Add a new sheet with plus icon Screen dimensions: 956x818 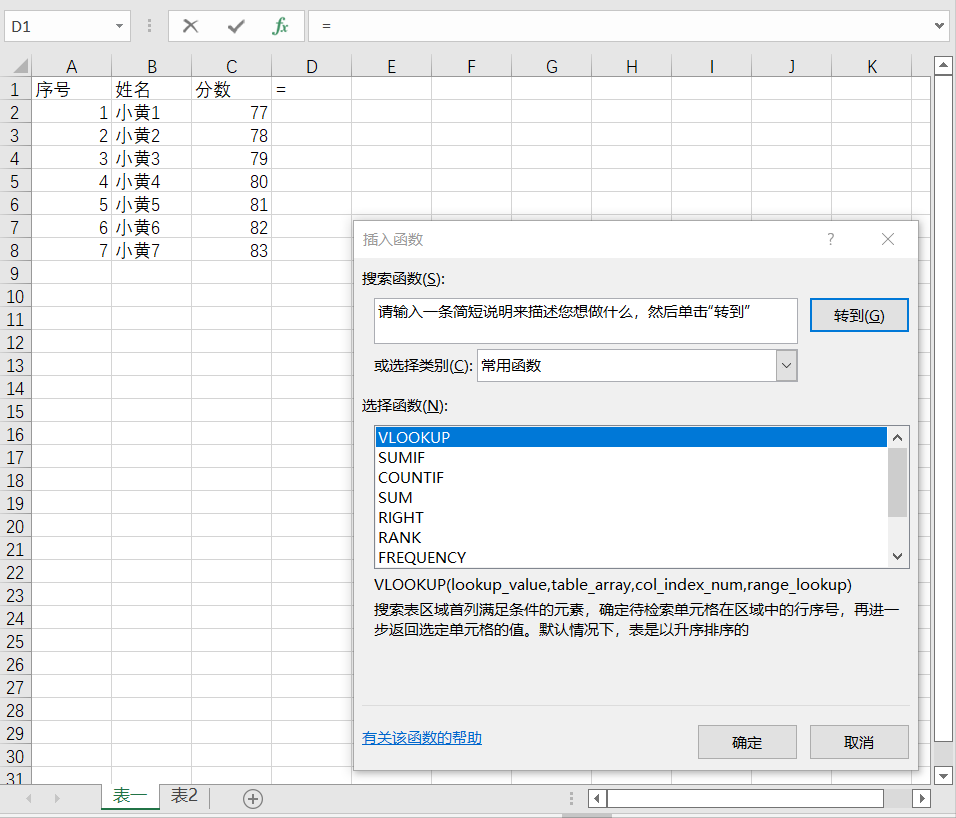pyautogui.click(x=252, y=798)
